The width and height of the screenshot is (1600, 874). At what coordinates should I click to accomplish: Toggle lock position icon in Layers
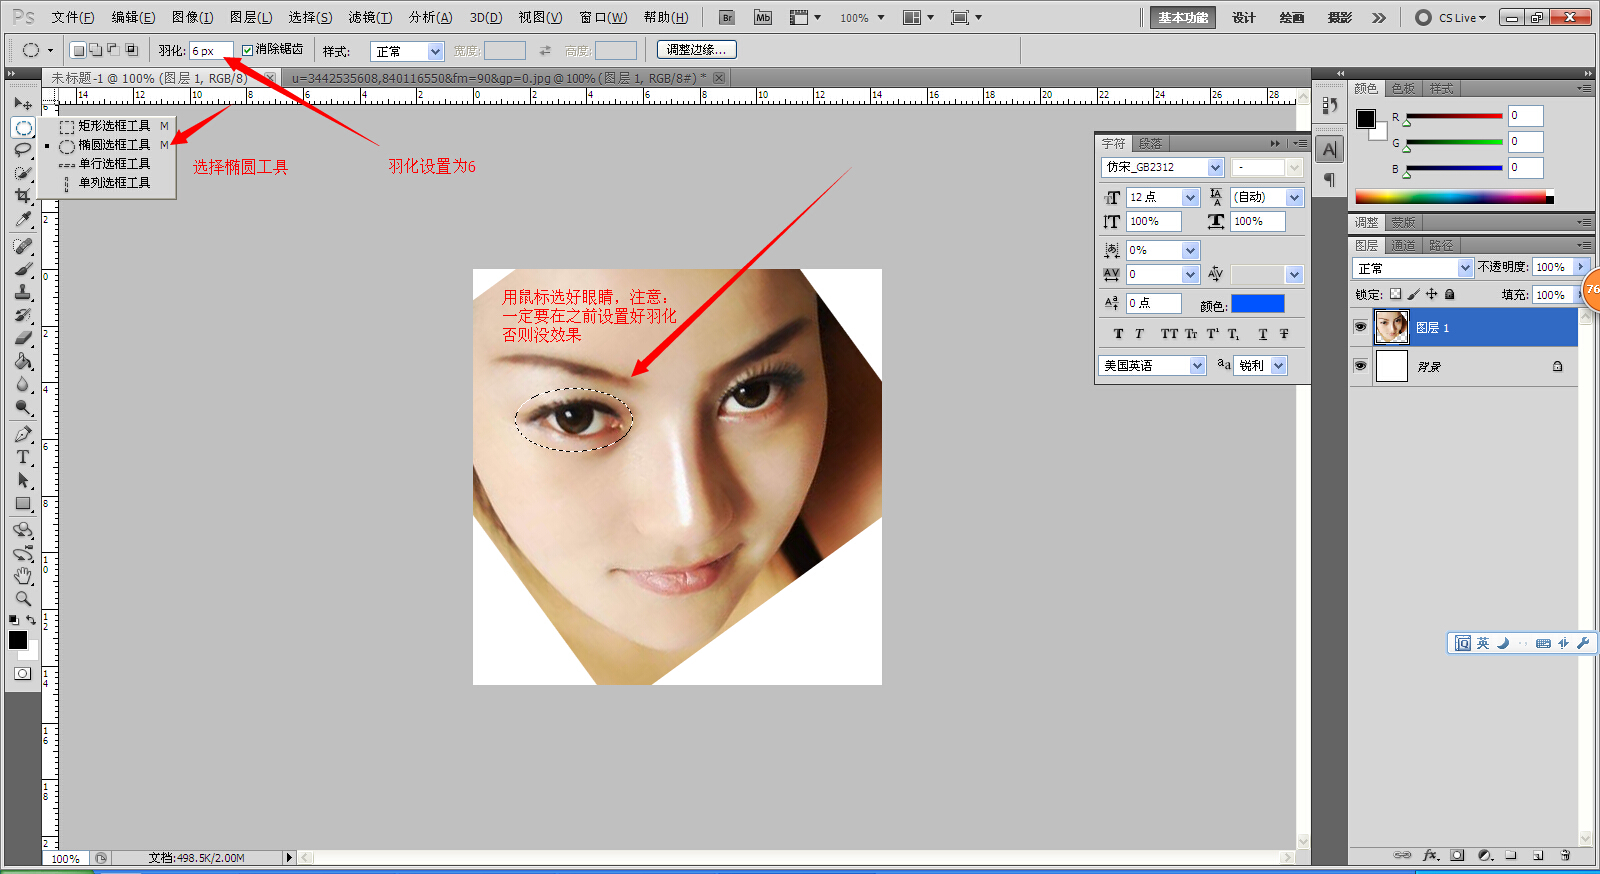coord(1431,294)
